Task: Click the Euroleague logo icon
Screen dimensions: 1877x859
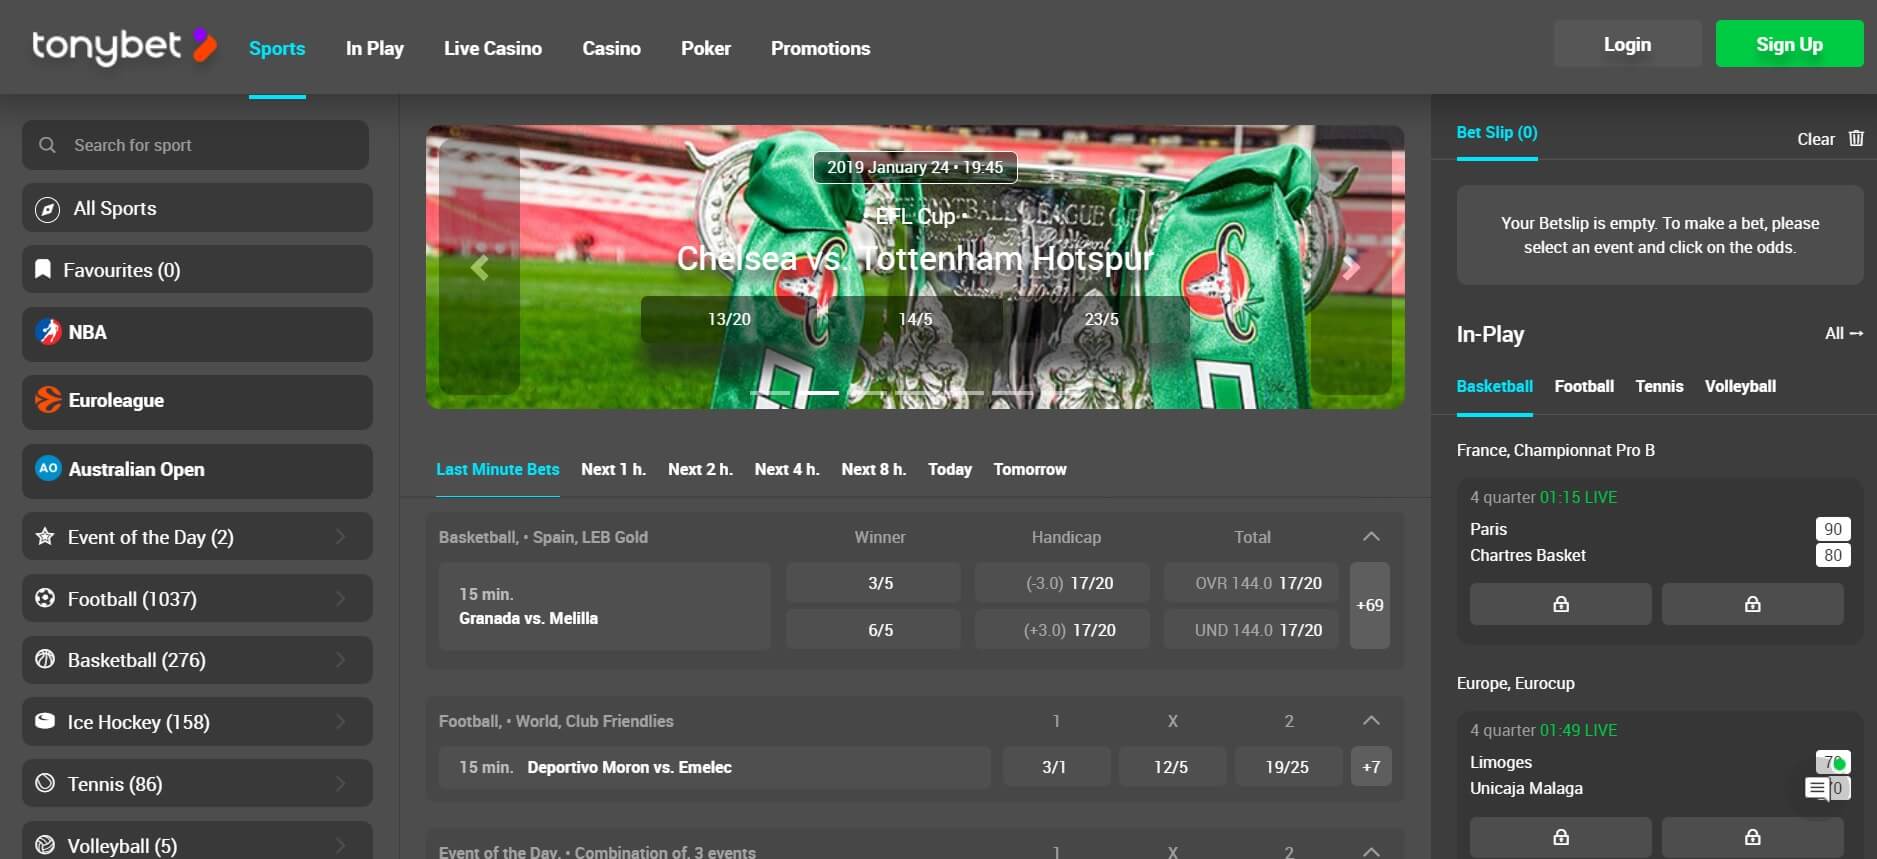Action: tap(48, 400)
